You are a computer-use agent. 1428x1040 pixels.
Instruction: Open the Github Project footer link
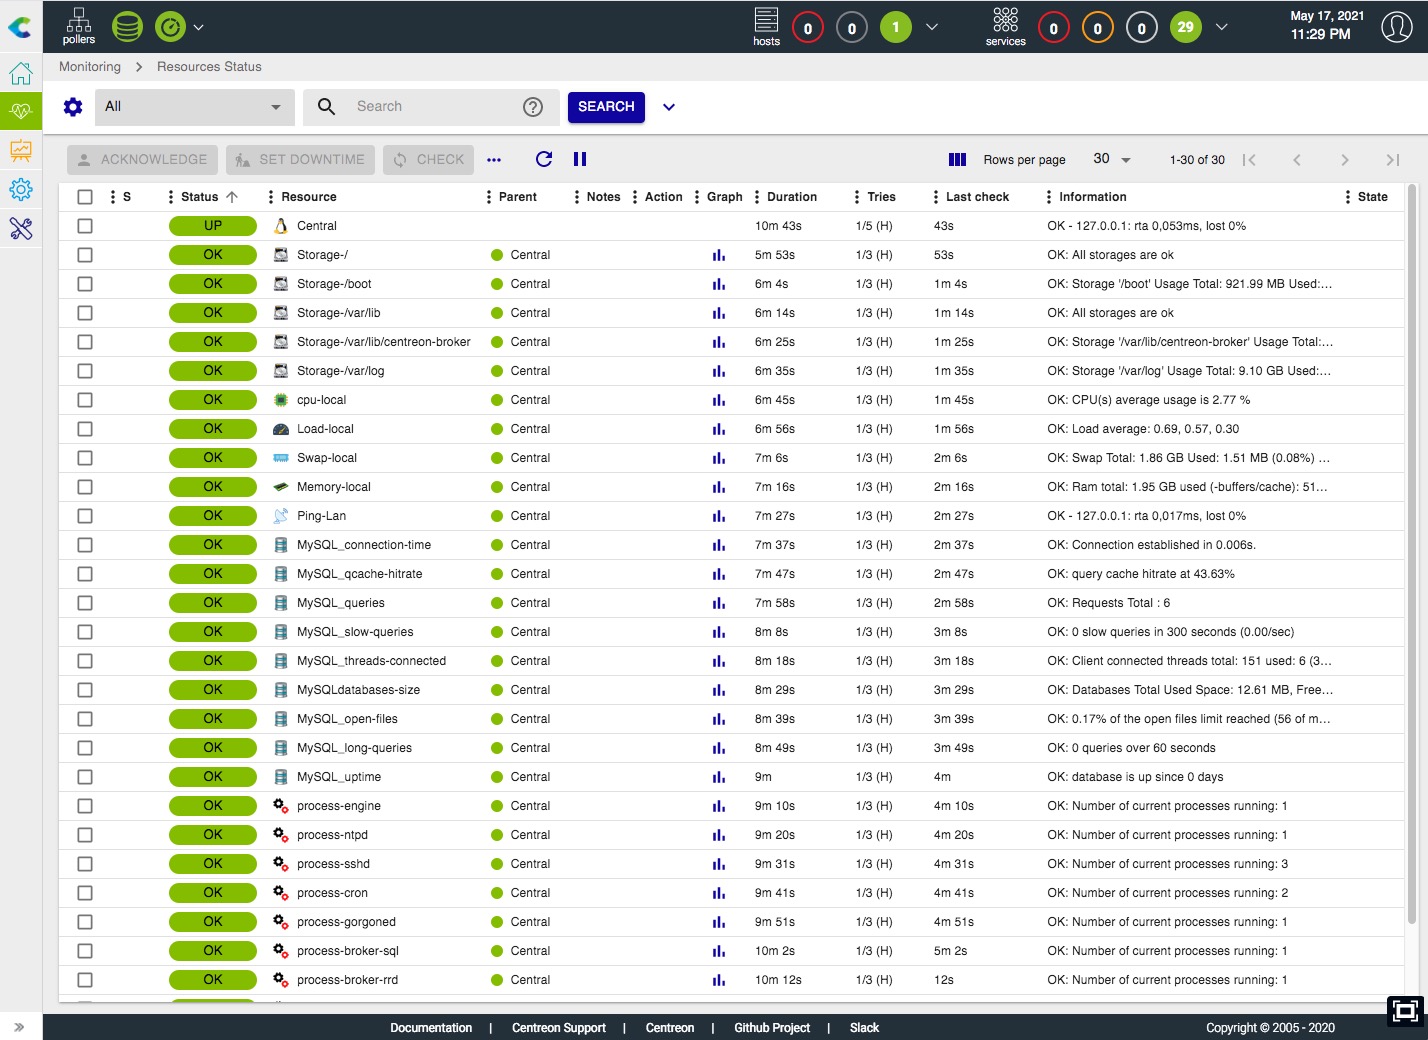[771, 1028]
